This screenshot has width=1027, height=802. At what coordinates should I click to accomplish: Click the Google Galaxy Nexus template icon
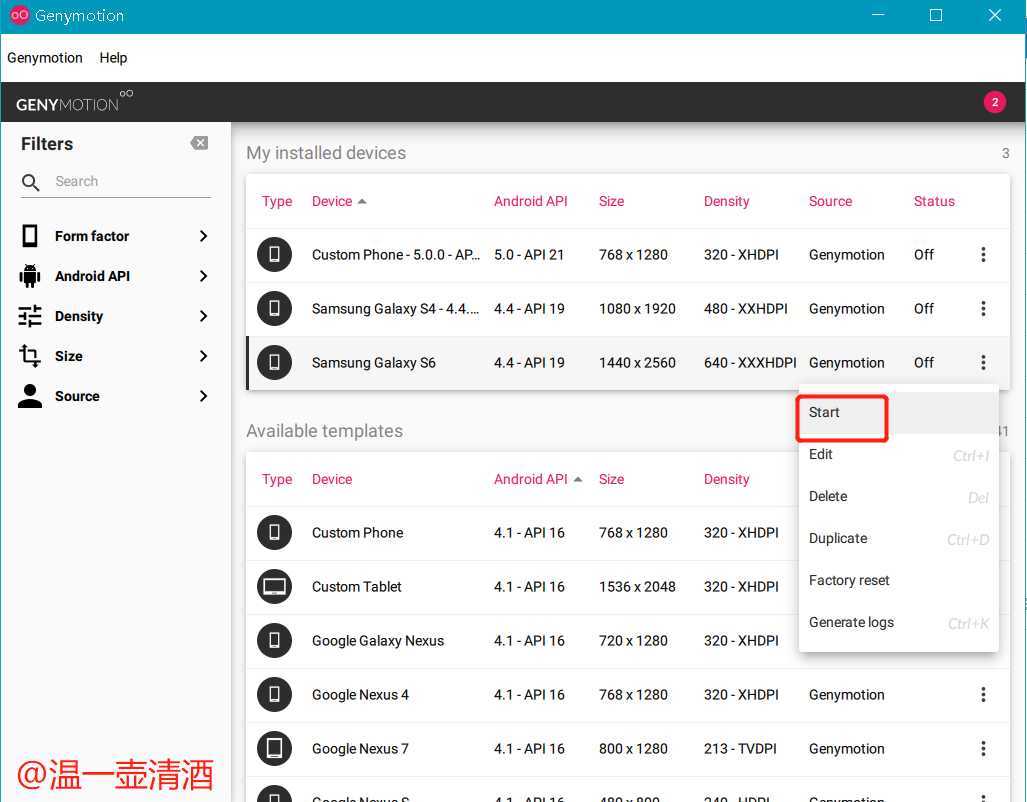(x=274, y=640)
